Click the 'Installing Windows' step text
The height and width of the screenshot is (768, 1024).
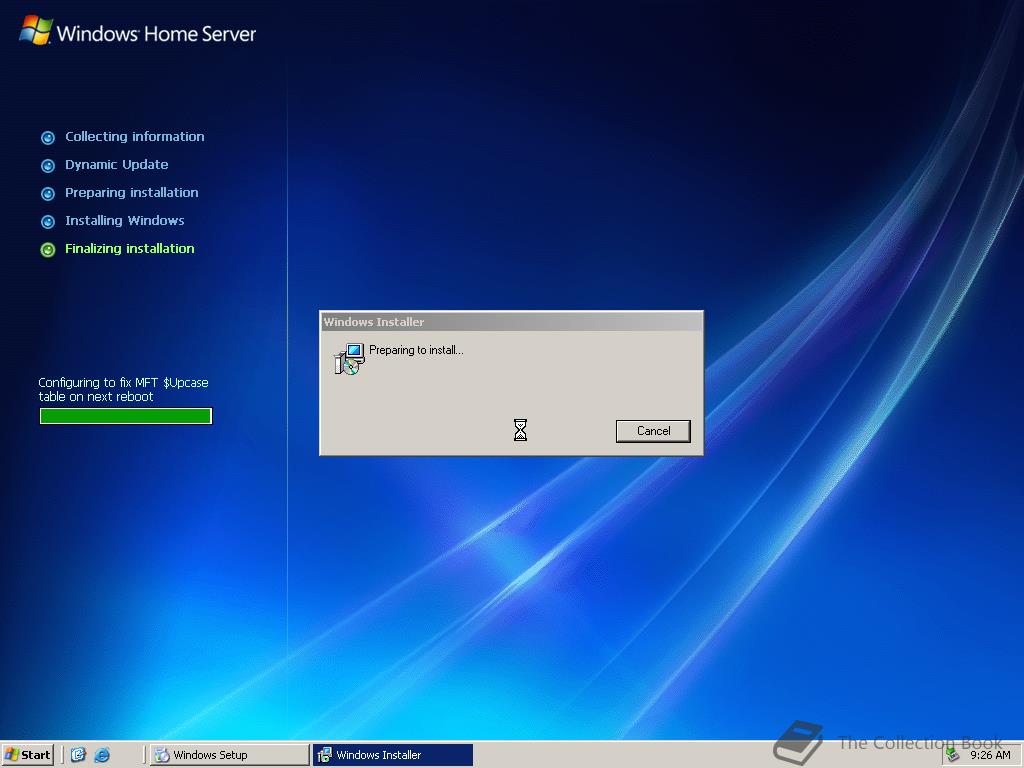pos(124,221)
